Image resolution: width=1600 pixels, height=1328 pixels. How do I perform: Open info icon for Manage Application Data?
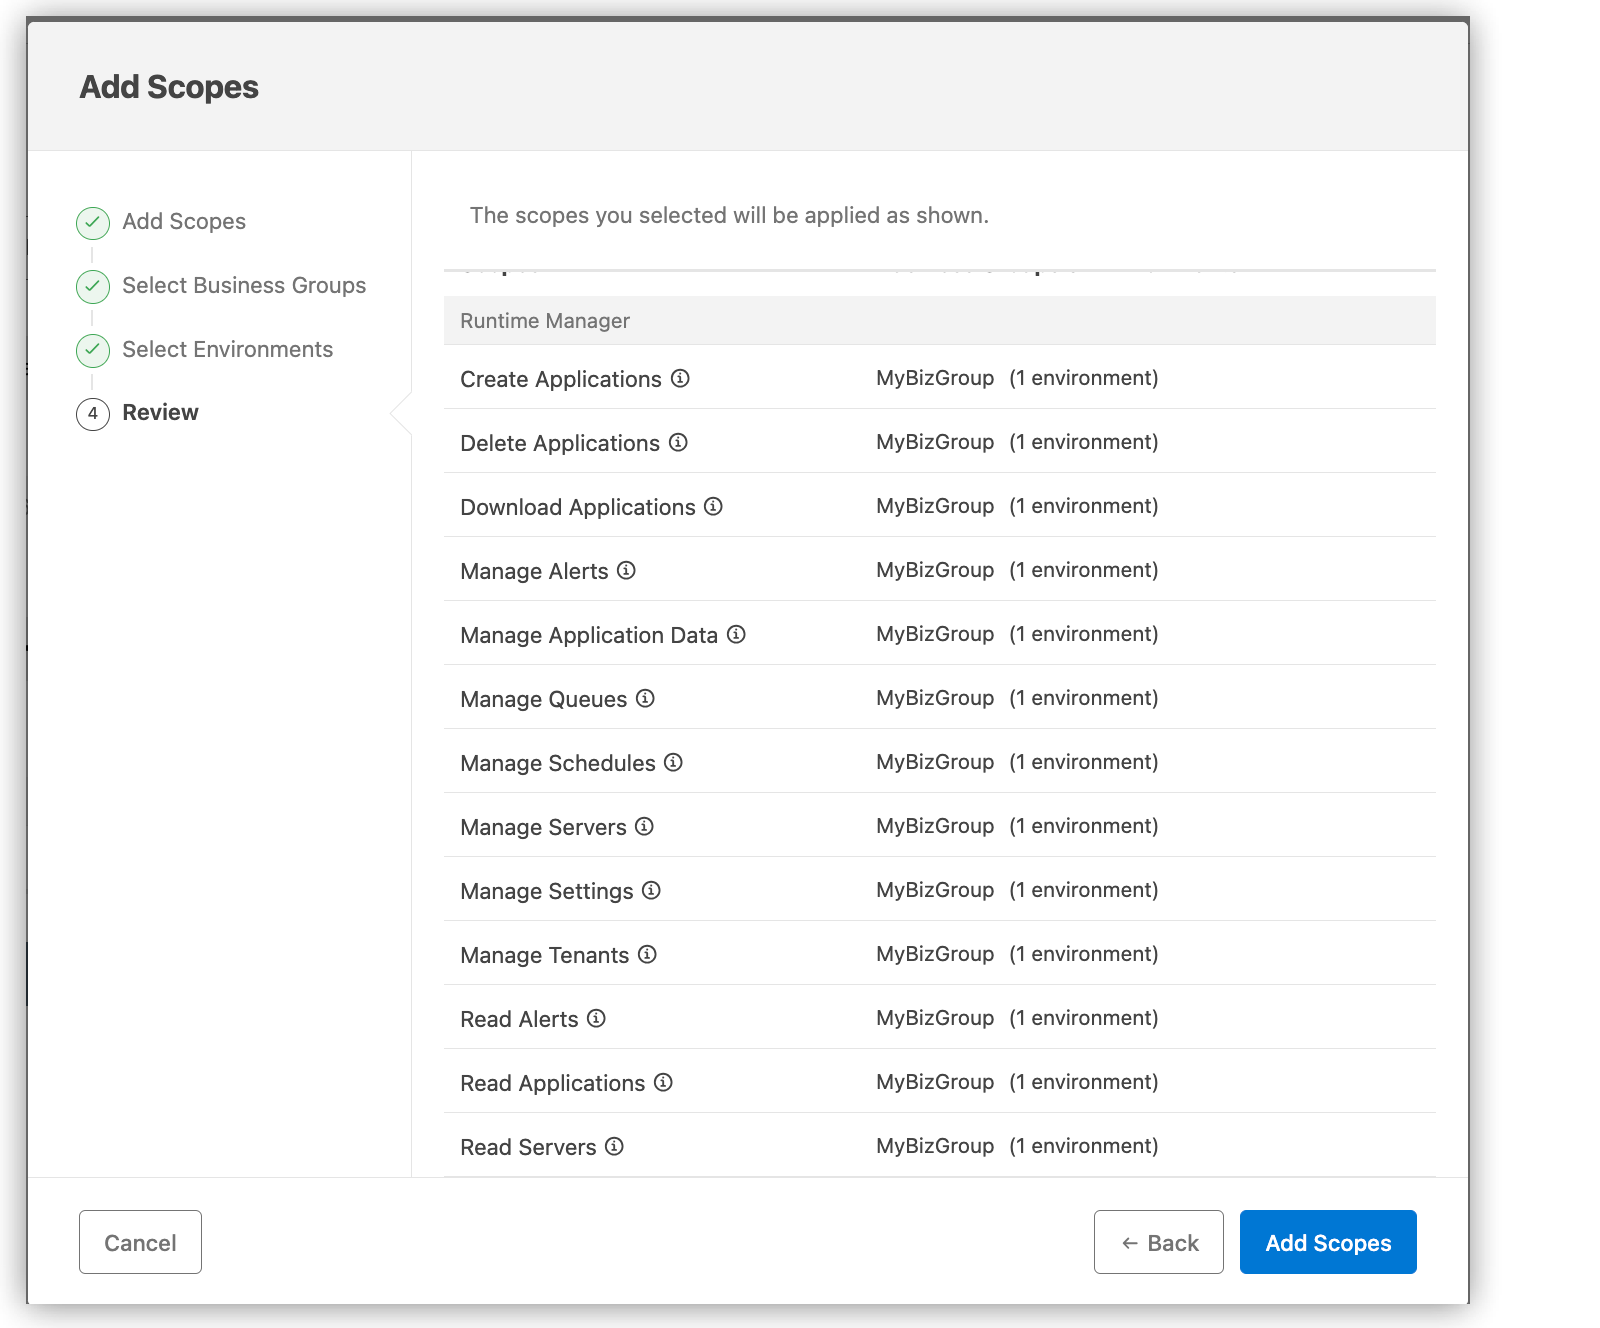pyautogui.click(x=736, y=634)
